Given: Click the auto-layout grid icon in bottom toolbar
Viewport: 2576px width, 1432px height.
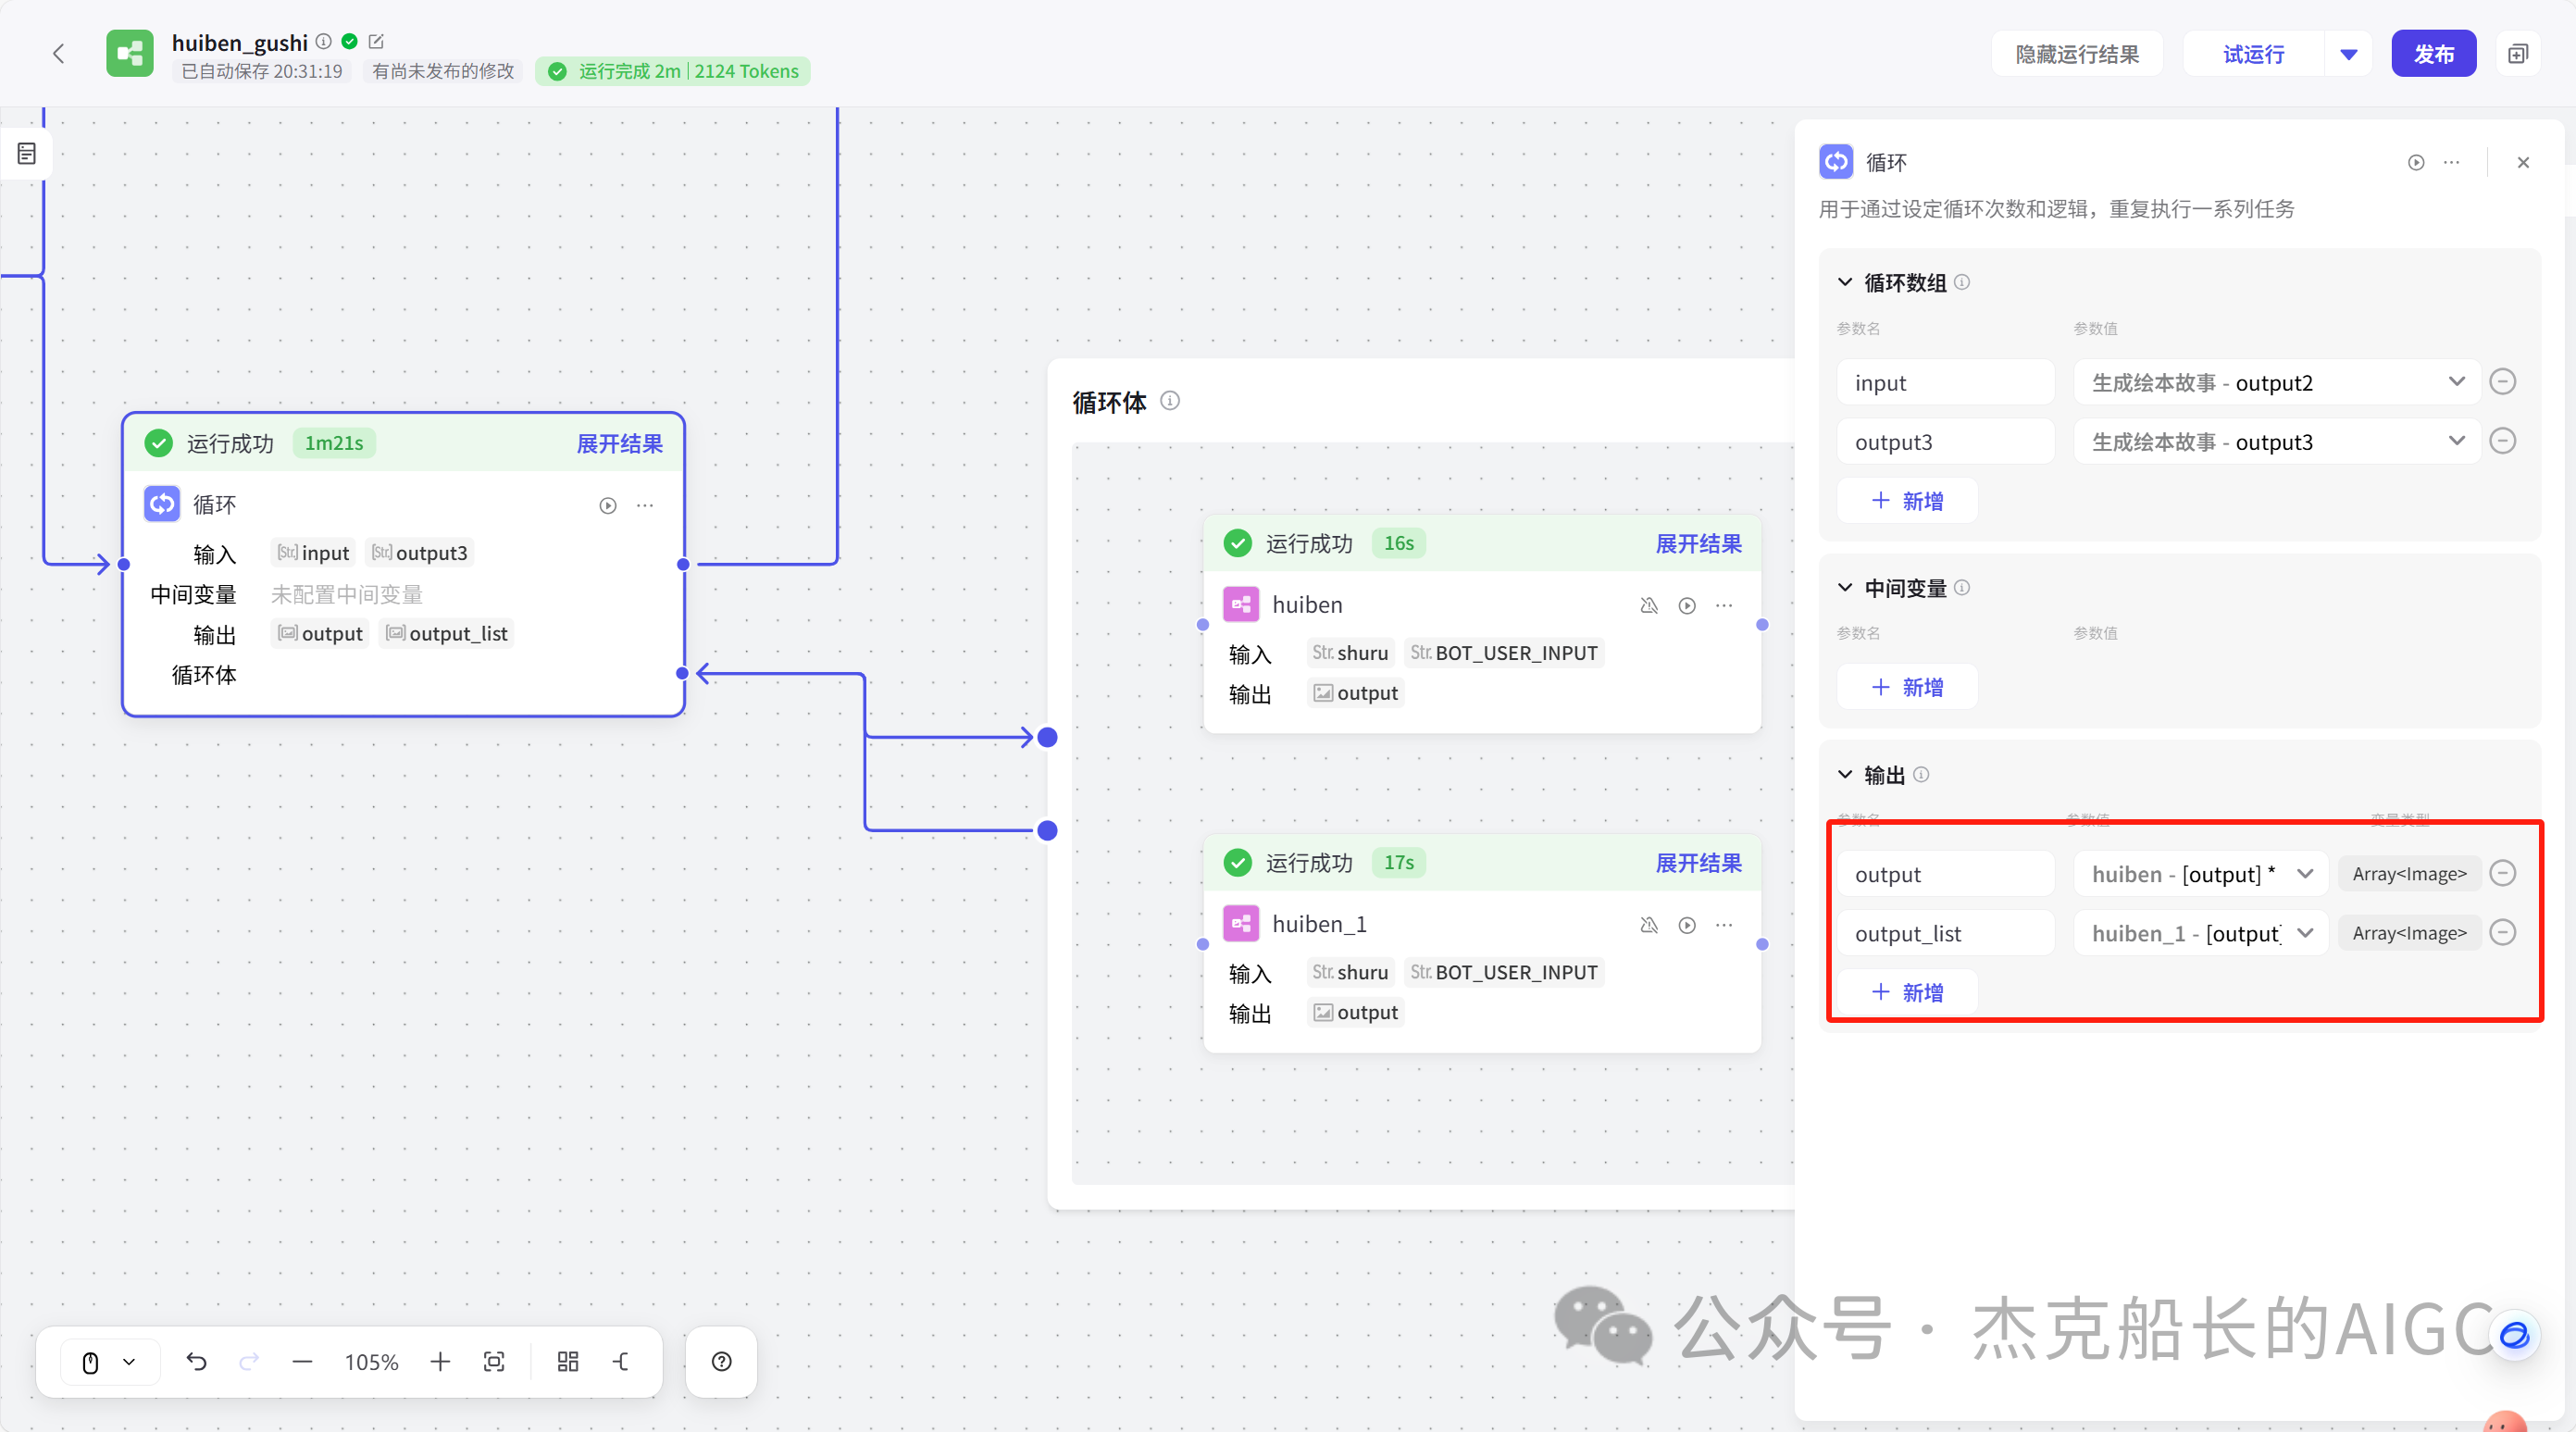Looking at the screenshot, I should [x=567, y=1361].
